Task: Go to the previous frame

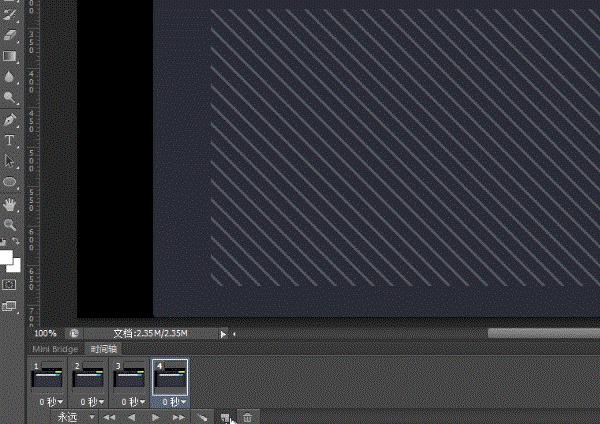Action: 131,417
